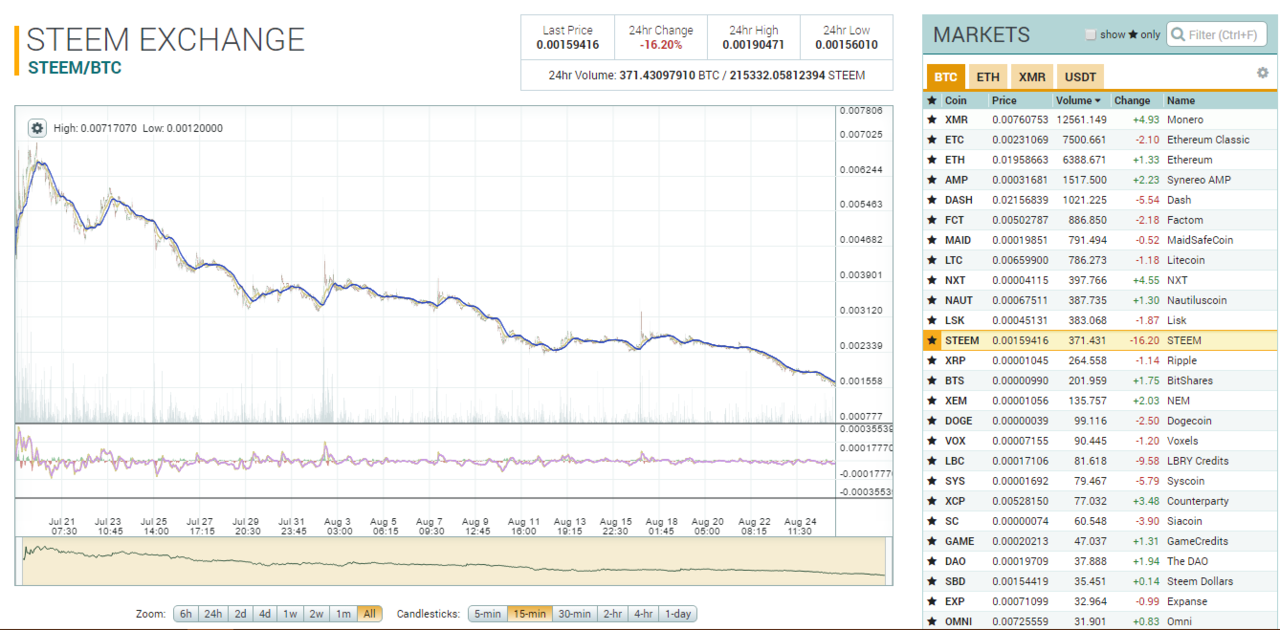Sort markets by the Name column
1280x630 pixels.
click(1181, 100)
